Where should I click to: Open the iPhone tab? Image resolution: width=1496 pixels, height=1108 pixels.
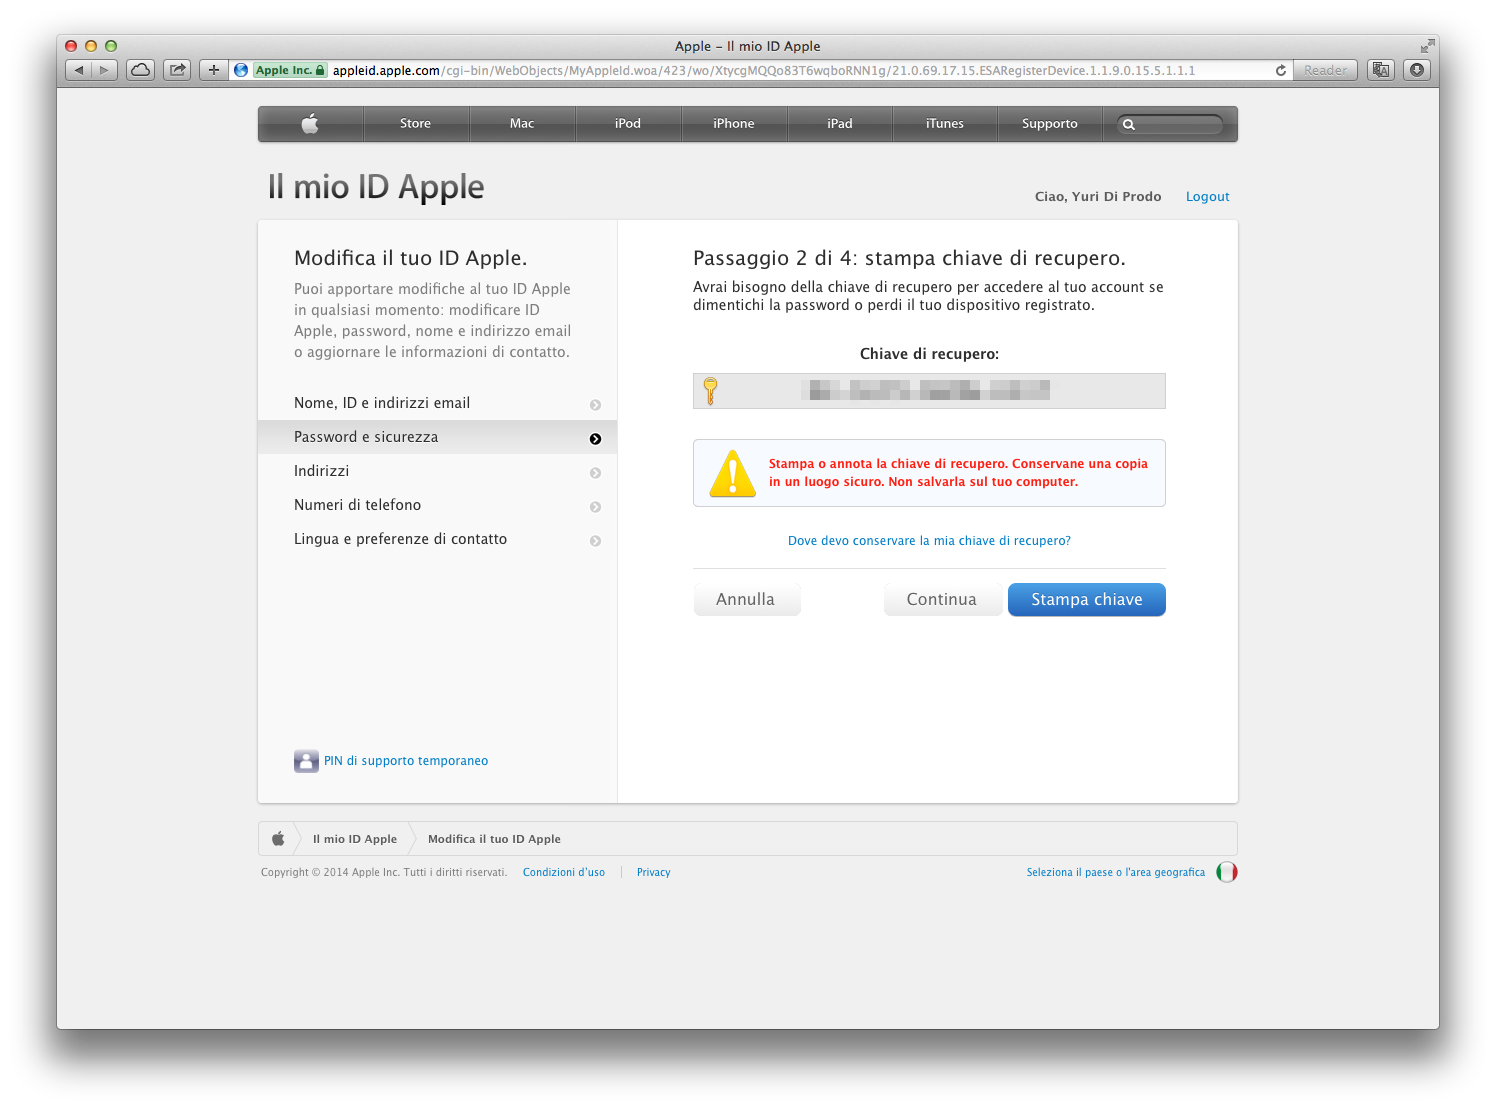click(x=734, y=124)
